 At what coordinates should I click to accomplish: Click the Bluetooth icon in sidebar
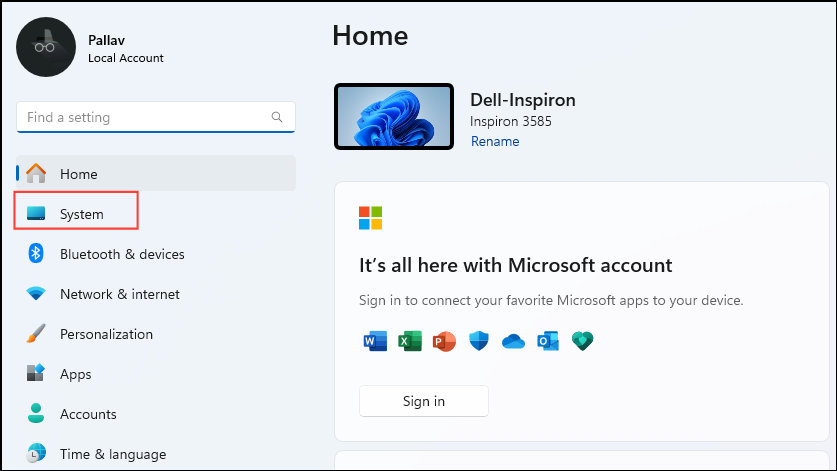pos(36,253)
